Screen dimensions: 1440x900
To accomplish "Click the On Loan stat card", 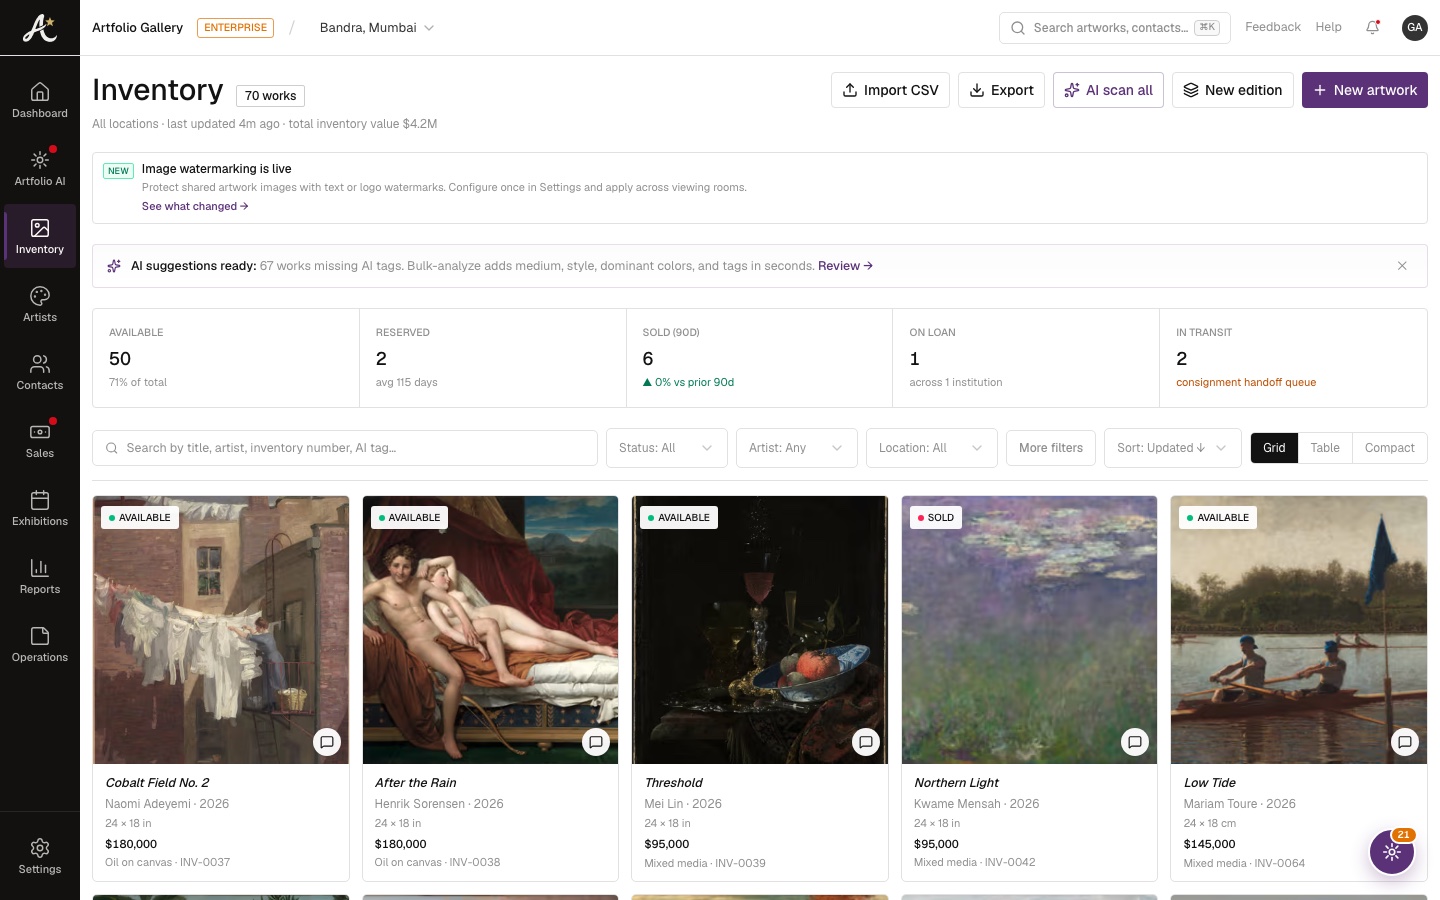I will pos(1026,358).
